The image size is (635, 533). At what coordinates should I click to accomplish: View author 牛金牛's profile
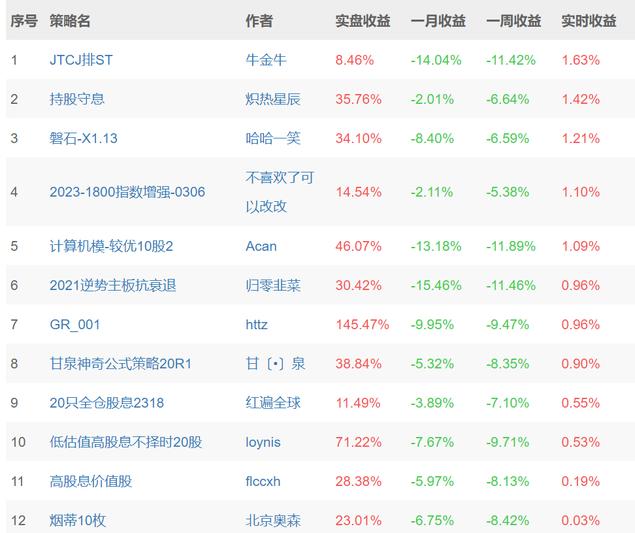(266, 60)
